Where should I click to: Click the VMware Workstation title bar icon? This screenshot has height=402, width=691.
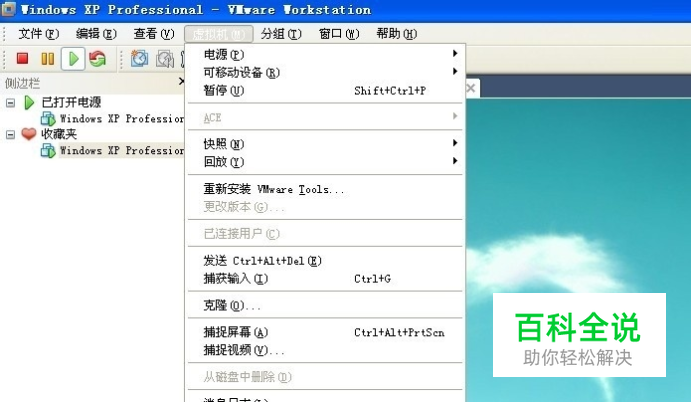tap(8, 10)
